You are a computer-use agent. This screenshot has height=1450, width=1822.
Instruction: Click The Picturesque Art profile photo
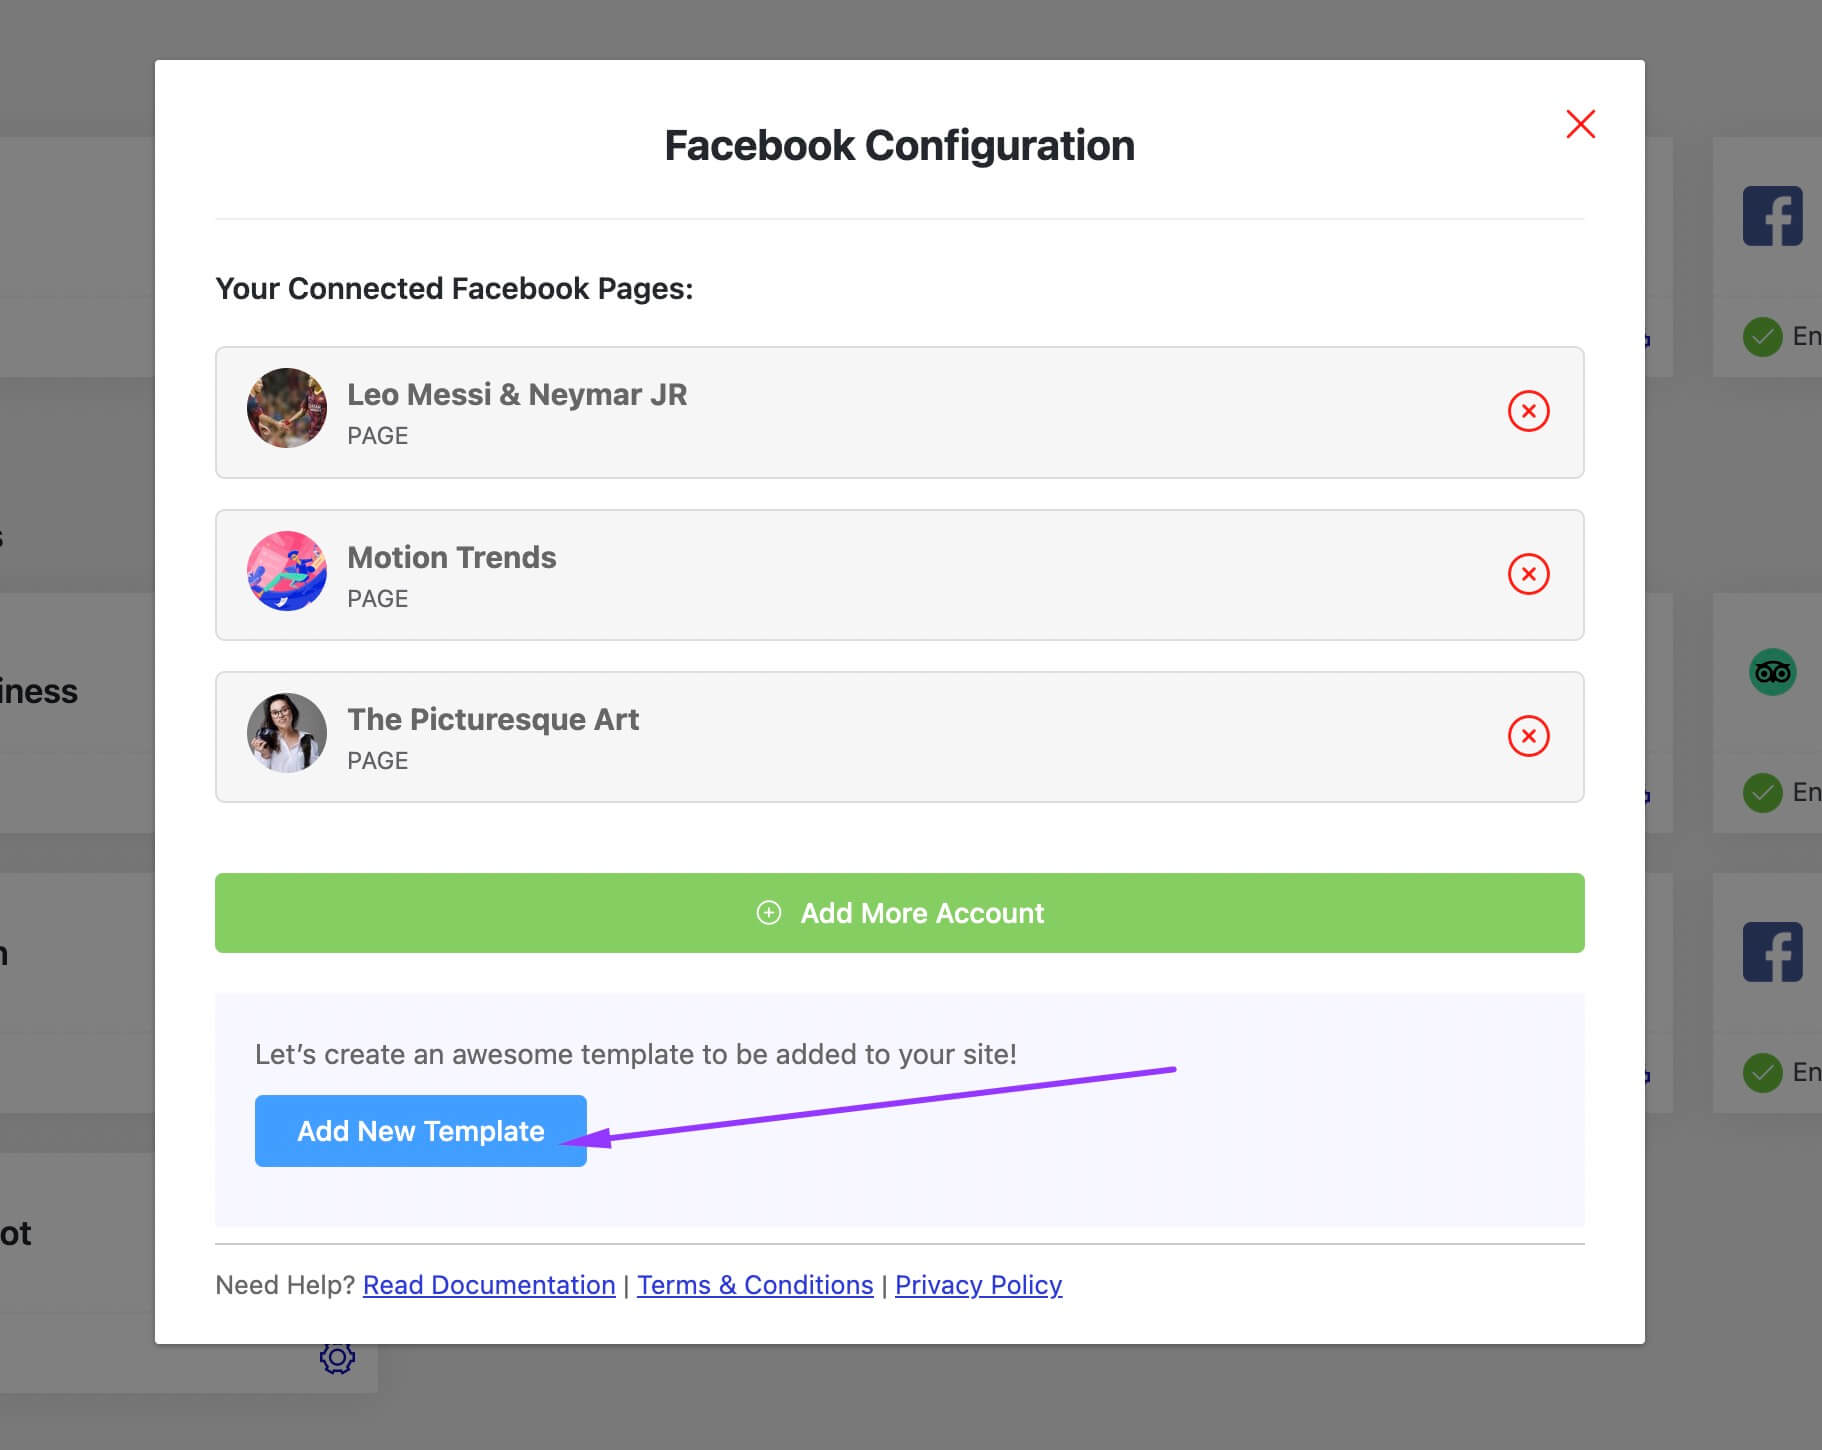pyautogui.click(x=287, y=733)
